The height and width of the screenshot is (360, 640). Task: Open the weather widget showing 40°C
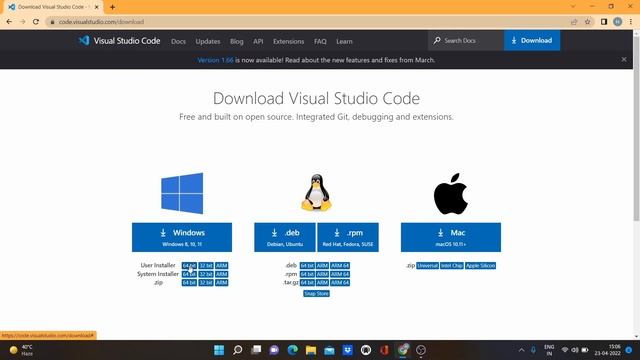click(x=21, y=350)
